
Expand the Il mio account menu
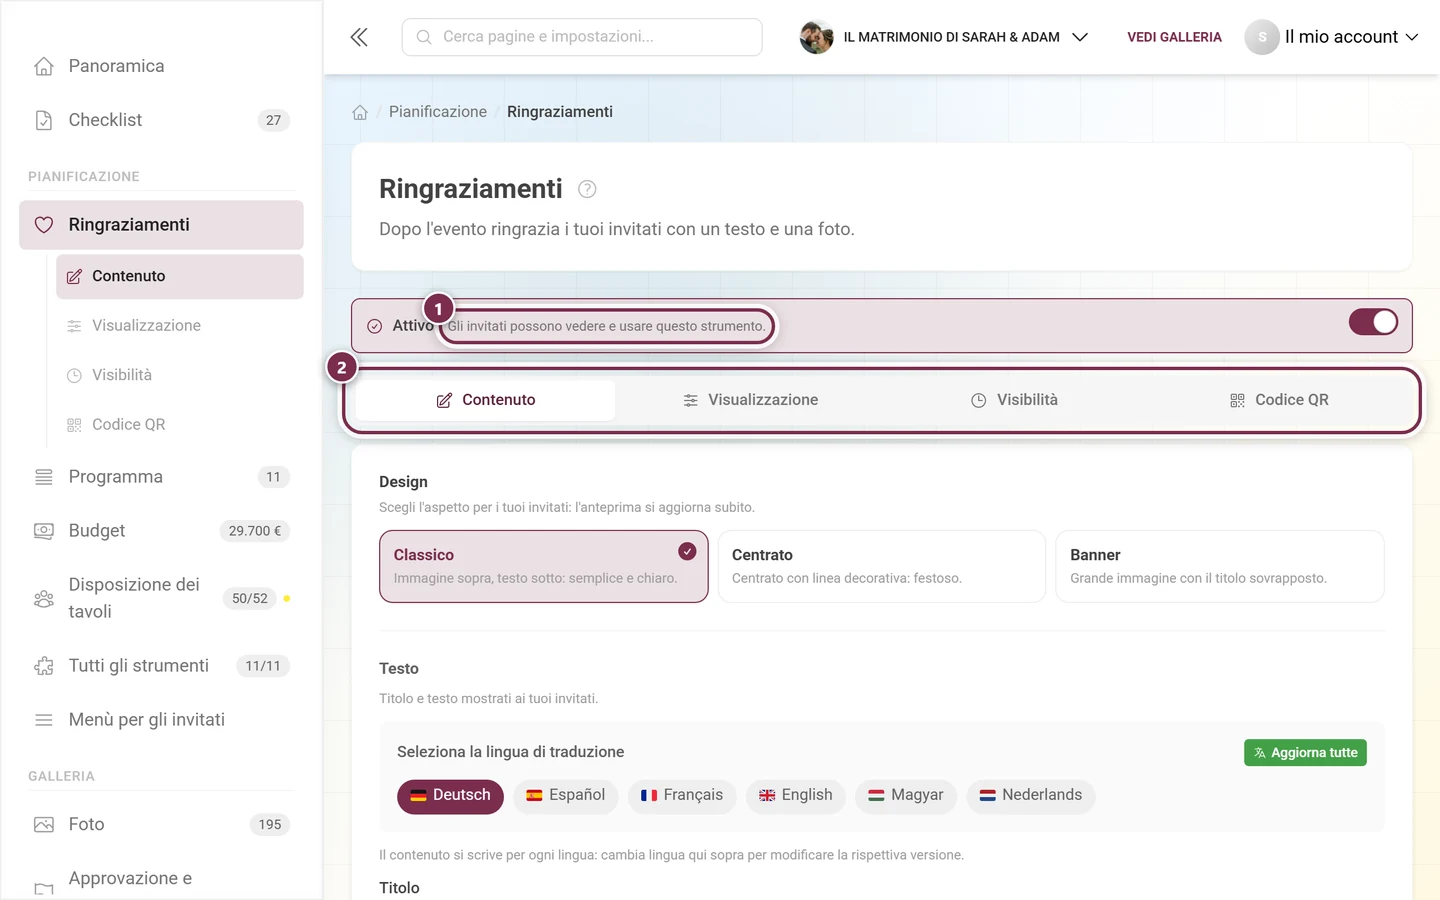tap(1332, 37)
